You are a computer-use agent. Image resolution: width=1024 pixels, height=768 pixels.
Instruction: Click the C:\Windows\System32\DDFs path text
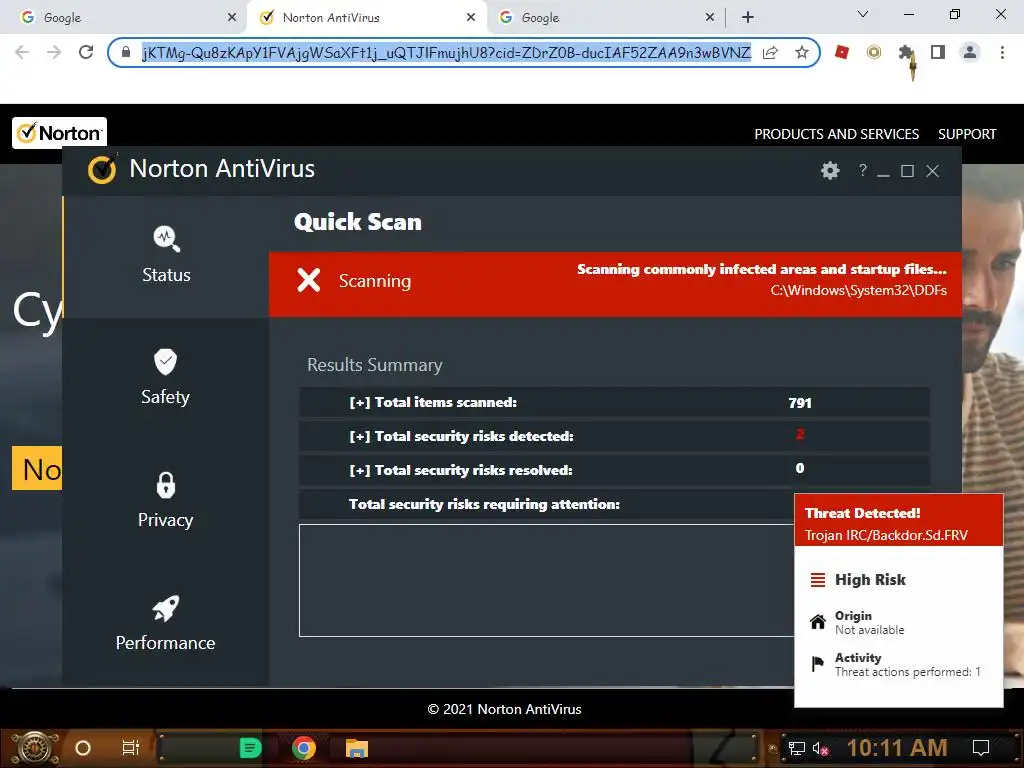pyautogui.click(x=858, y=290)
